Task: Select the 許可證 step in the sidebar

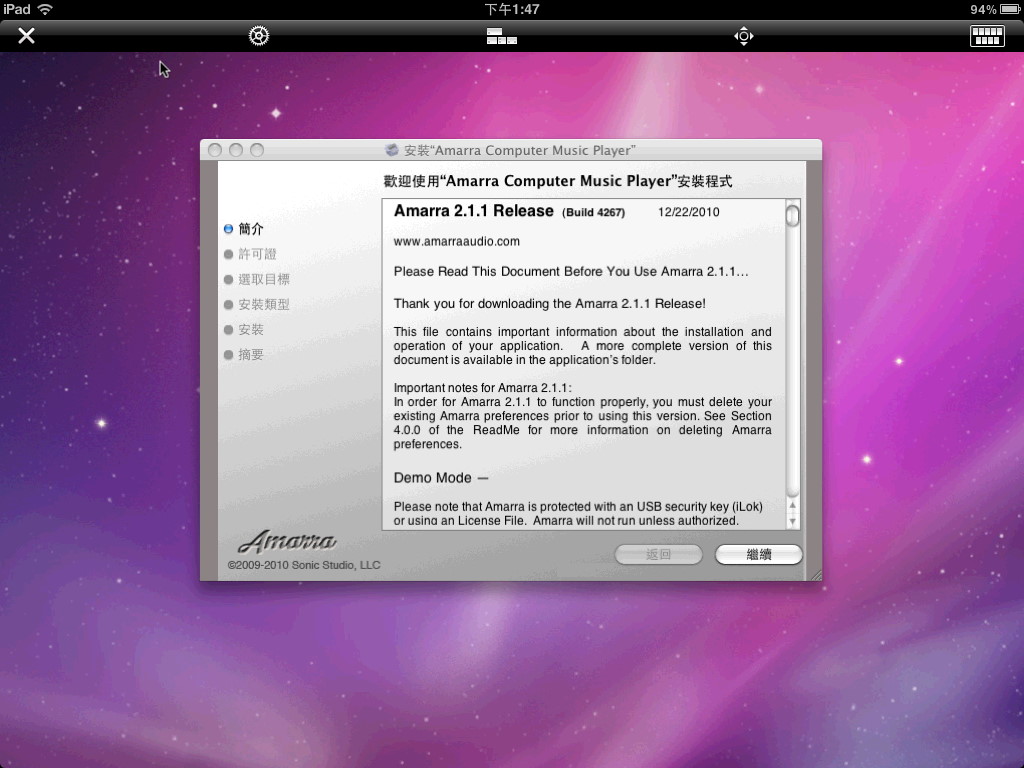Action: tap(250, 254)
